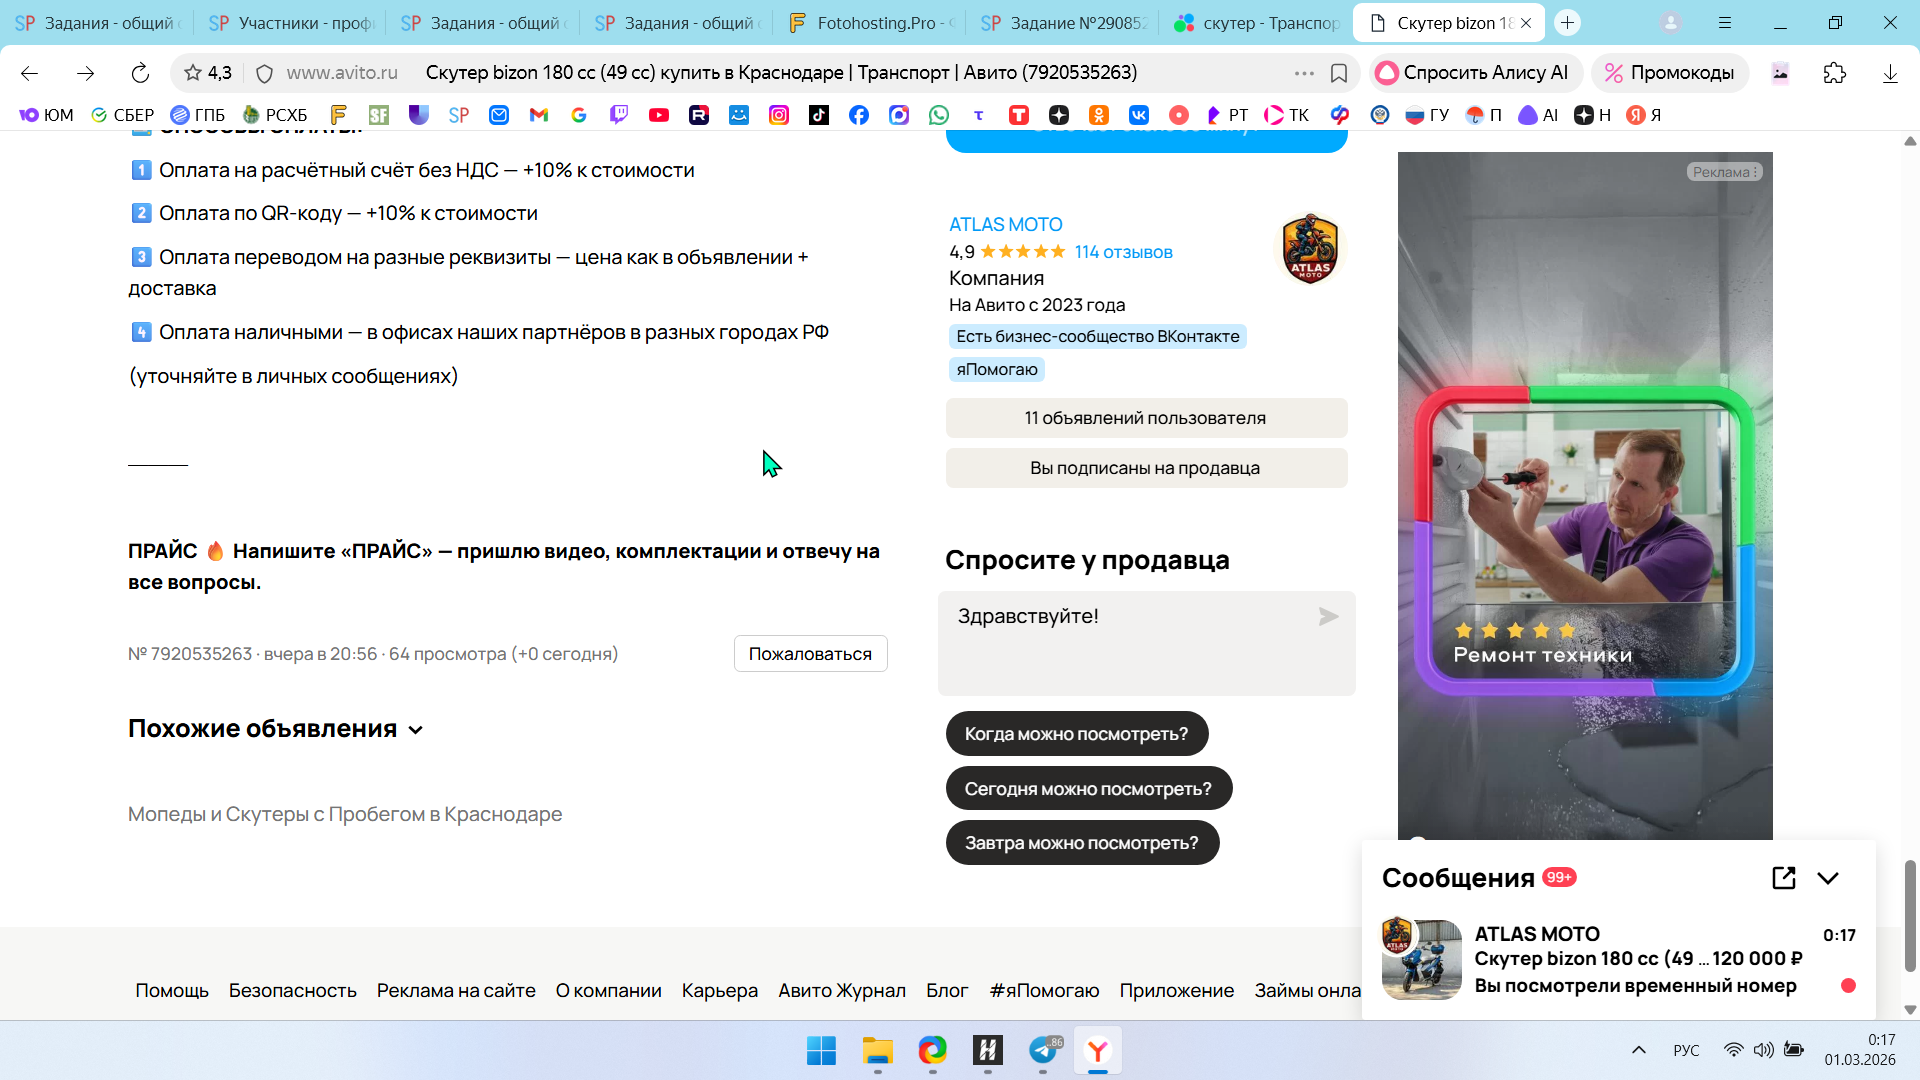
Task: Reload the current page
Action: click(140, 73)
